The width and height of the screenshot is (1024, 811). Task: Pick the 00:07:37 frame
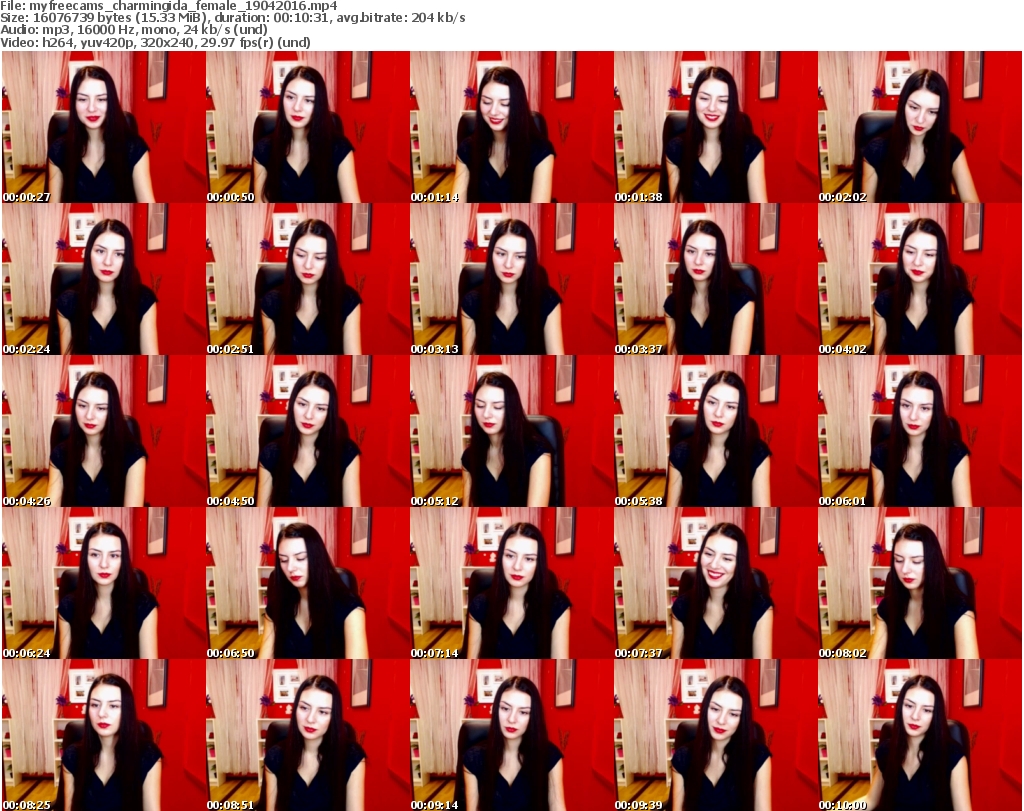tap(715, 583)
